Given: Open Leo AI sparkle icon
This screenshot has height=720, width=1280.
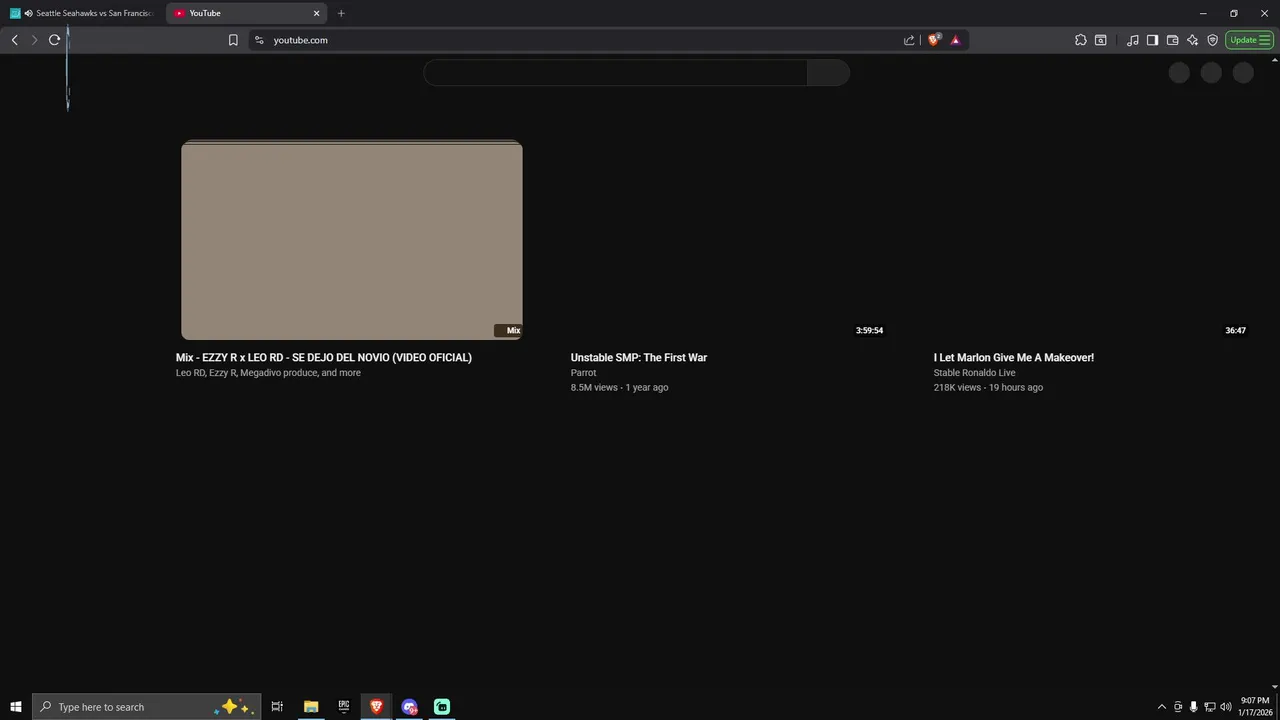Looking at the screenshot, I should point(1192,40).
